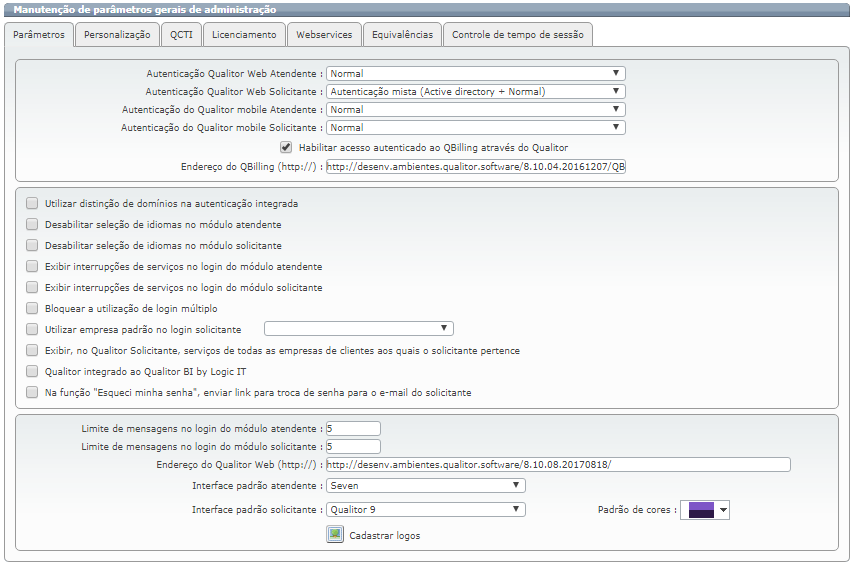Open Interface padrão atendente dropdown
Viewport: 852px width, 566px height.
coord(425,485)
